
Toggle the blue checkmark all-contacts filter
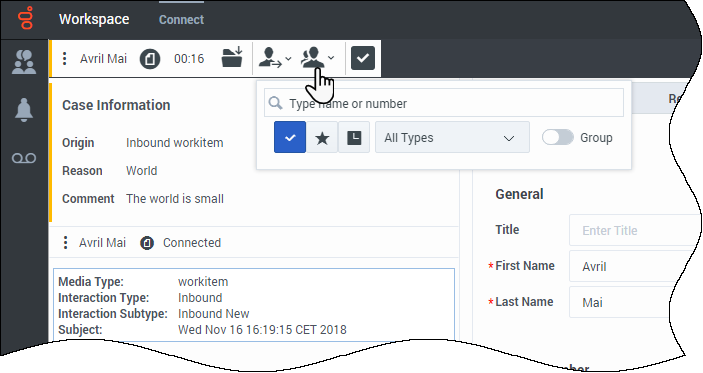(x=290, y=137)
